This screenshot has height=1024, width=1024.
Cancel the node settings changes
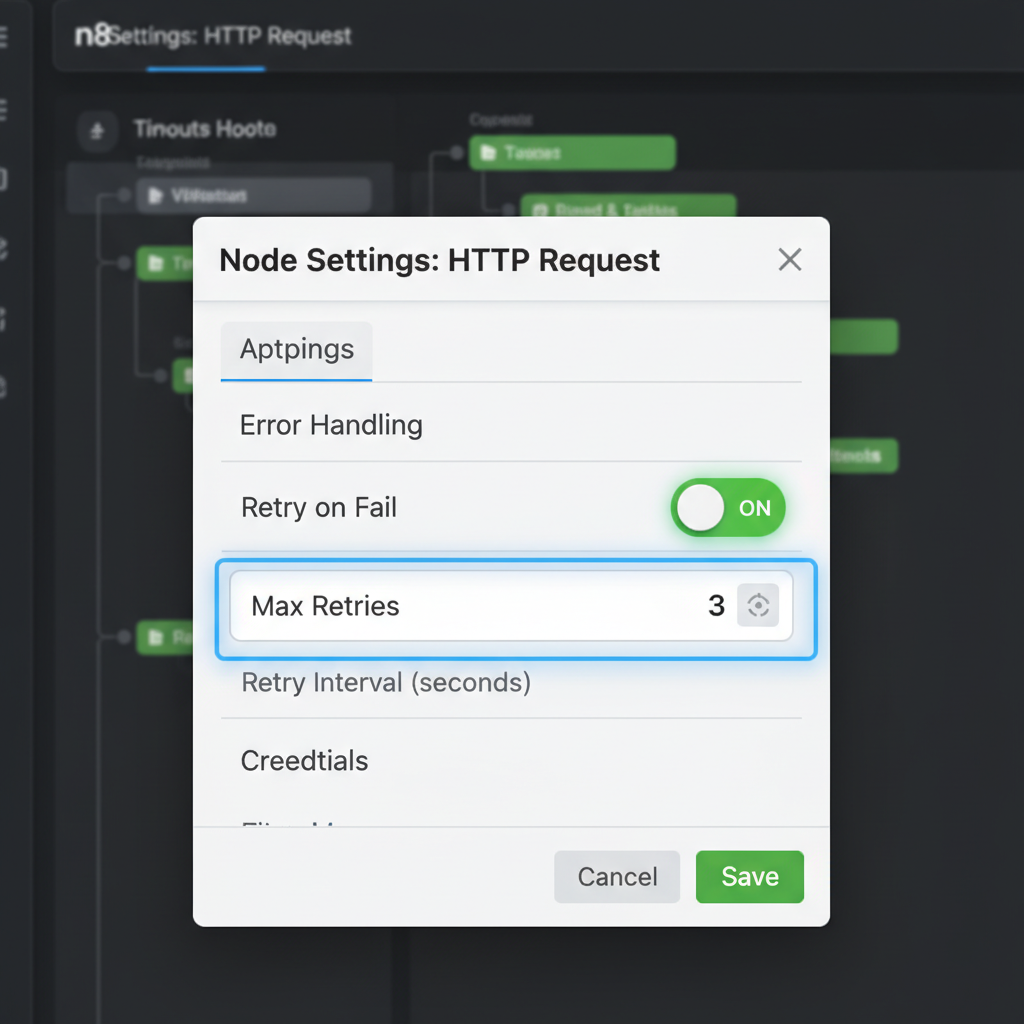[616, 877]
